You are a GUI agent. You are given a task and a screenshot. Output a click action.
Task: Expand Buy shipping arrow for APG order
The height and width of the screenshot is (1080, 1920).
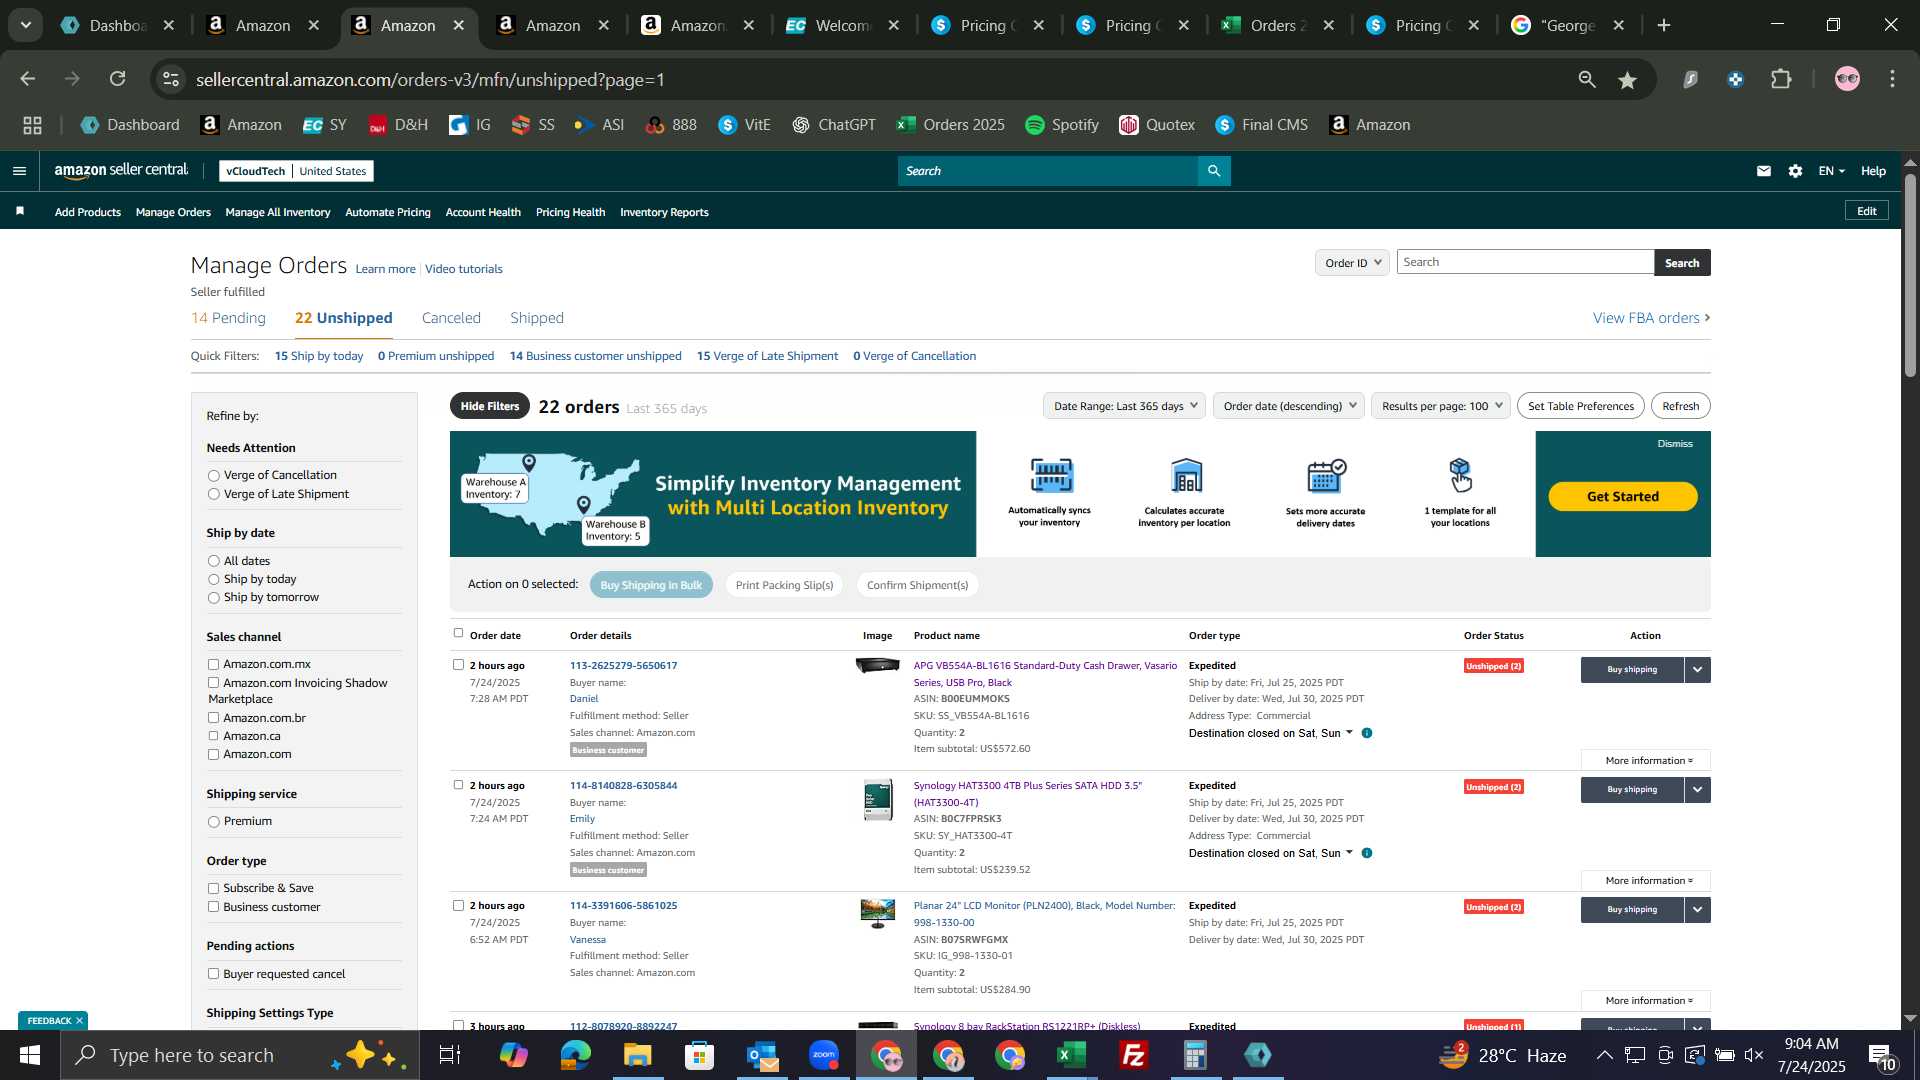(x=1698, y=670)
